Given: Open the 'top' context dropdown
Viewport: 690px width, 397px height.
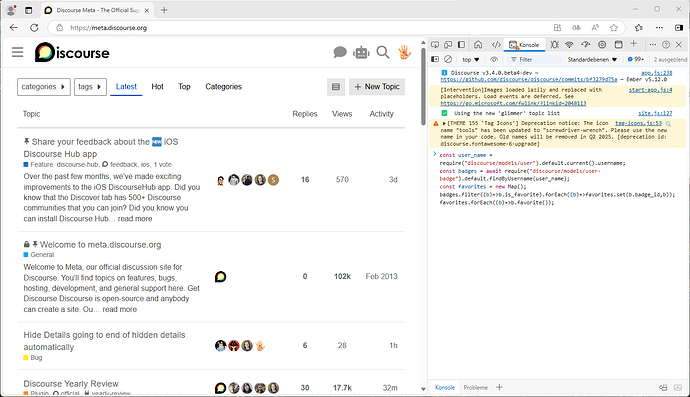Looking at the screenshot, I should point(471,59).
